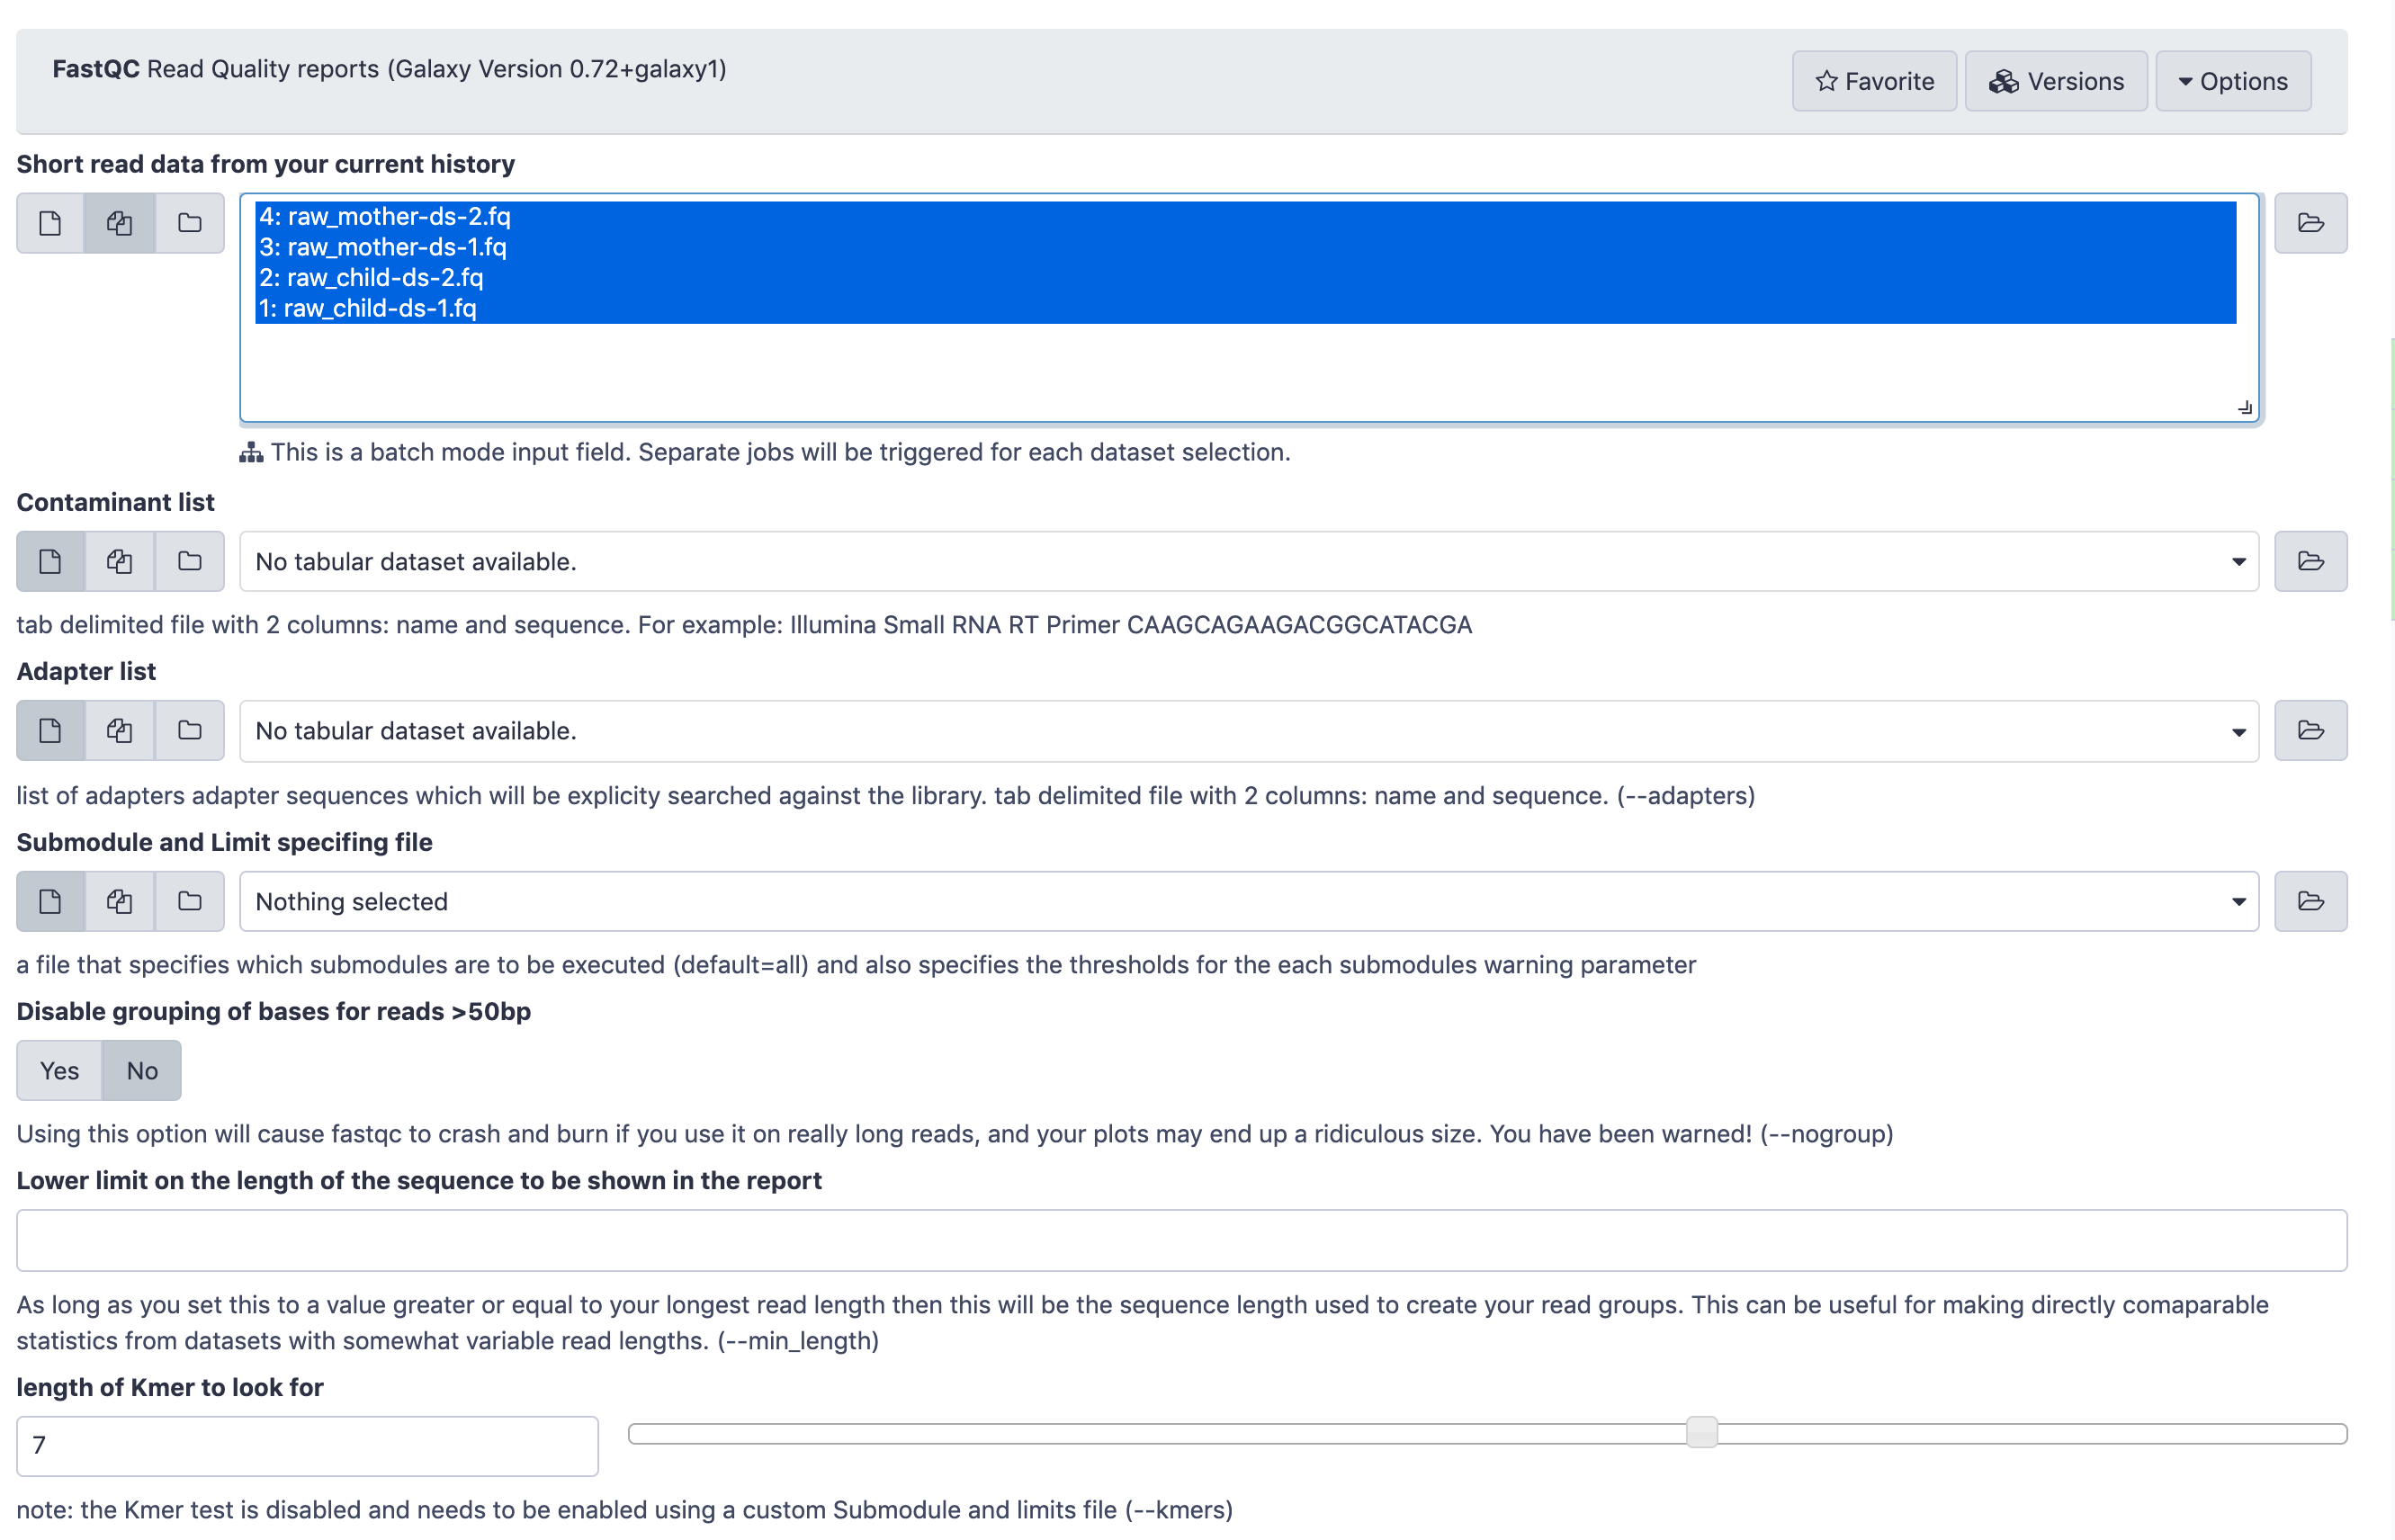Screen dimensions: 2395x1540
Task: Select dataset 3: raw_mother-ds-1.fq
Action: pos(1245,247)
